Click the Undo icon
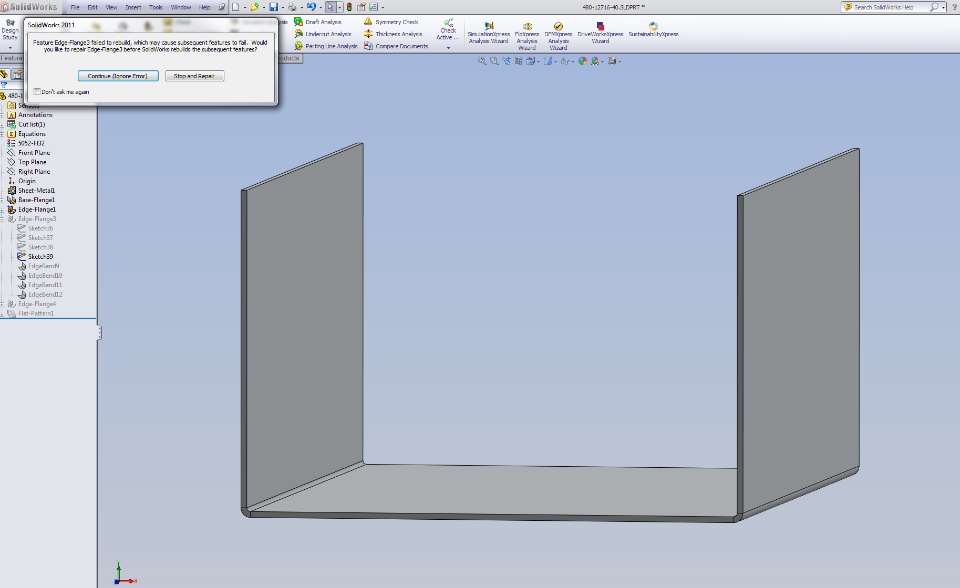 click(311, 7)
